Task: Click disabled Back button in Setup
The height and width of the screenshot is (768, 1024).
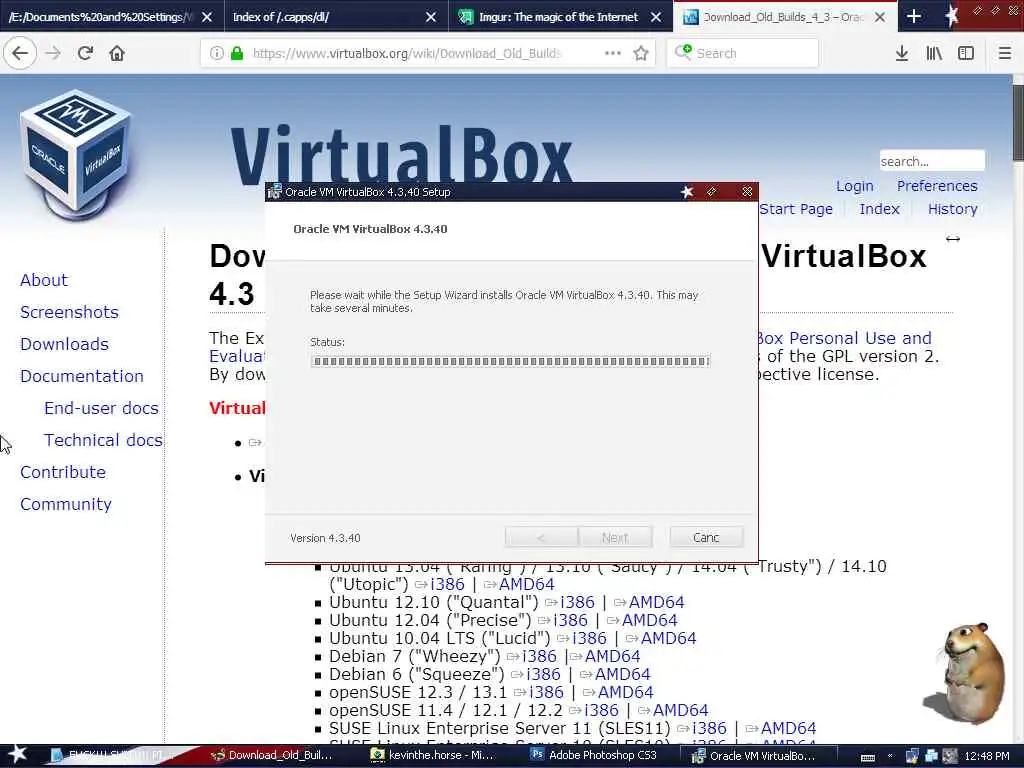Action: (541, 537)
